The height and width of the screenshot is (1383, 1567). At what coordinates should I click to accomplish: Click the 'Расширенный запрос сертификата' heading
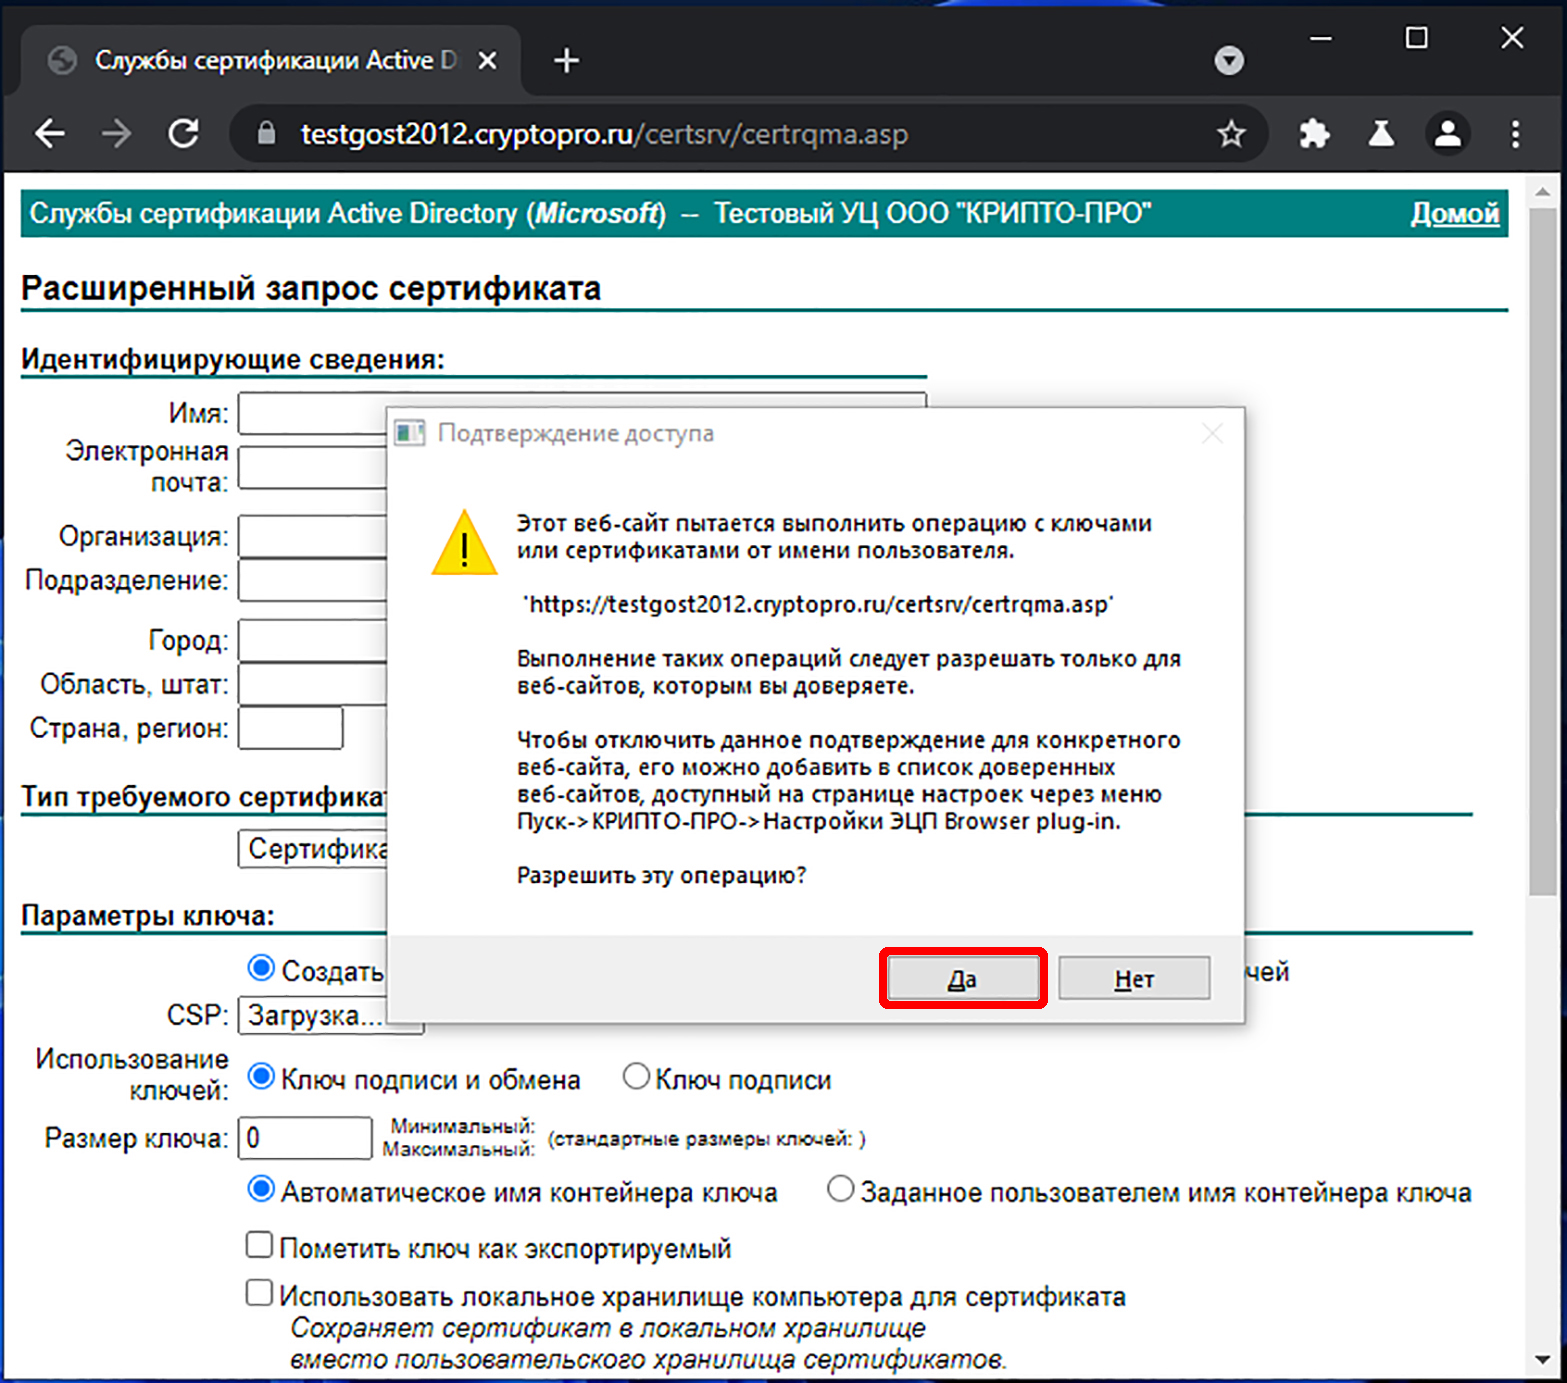click(x=311, y=288)
